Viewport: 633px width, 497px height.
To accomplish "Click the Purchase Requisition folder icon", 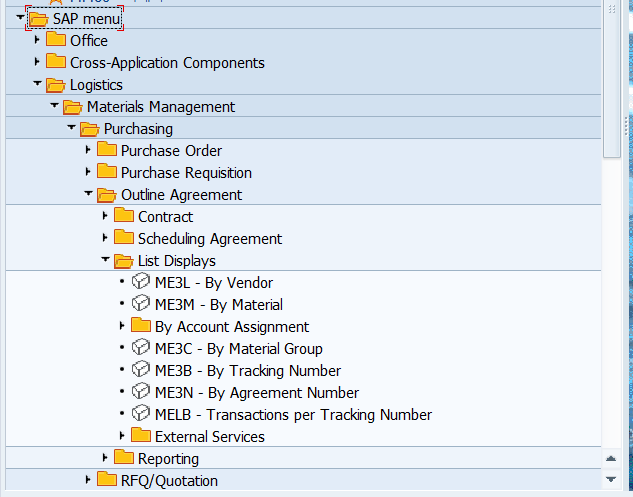I will point(107,171).
